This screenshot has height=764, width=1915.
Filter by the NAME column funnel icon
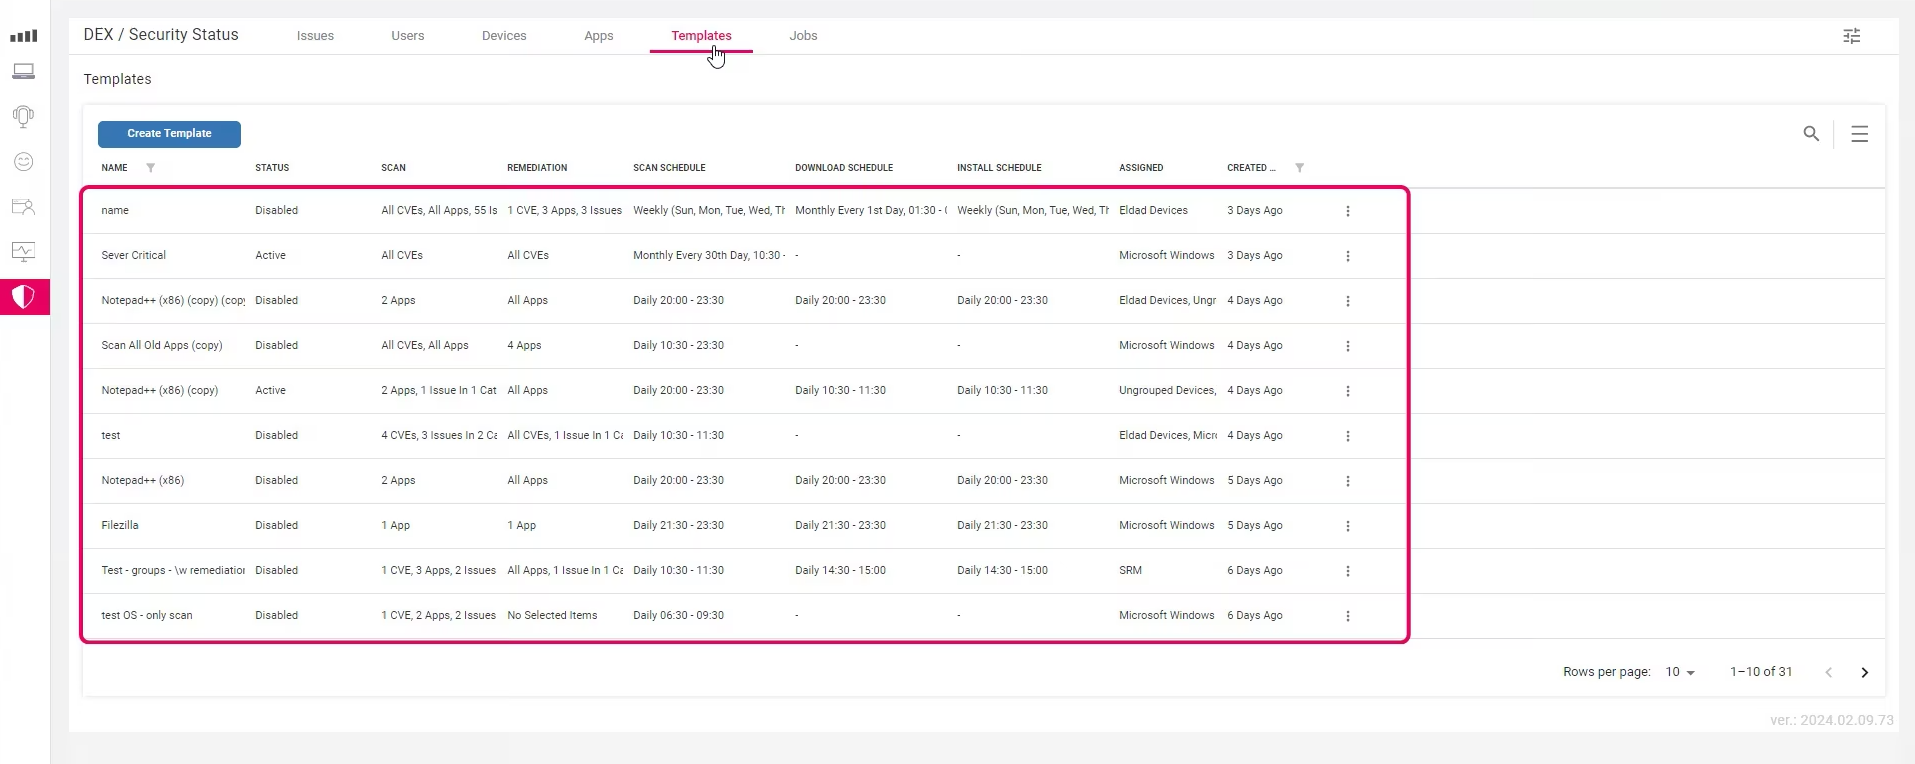click(x=151, y=168)
